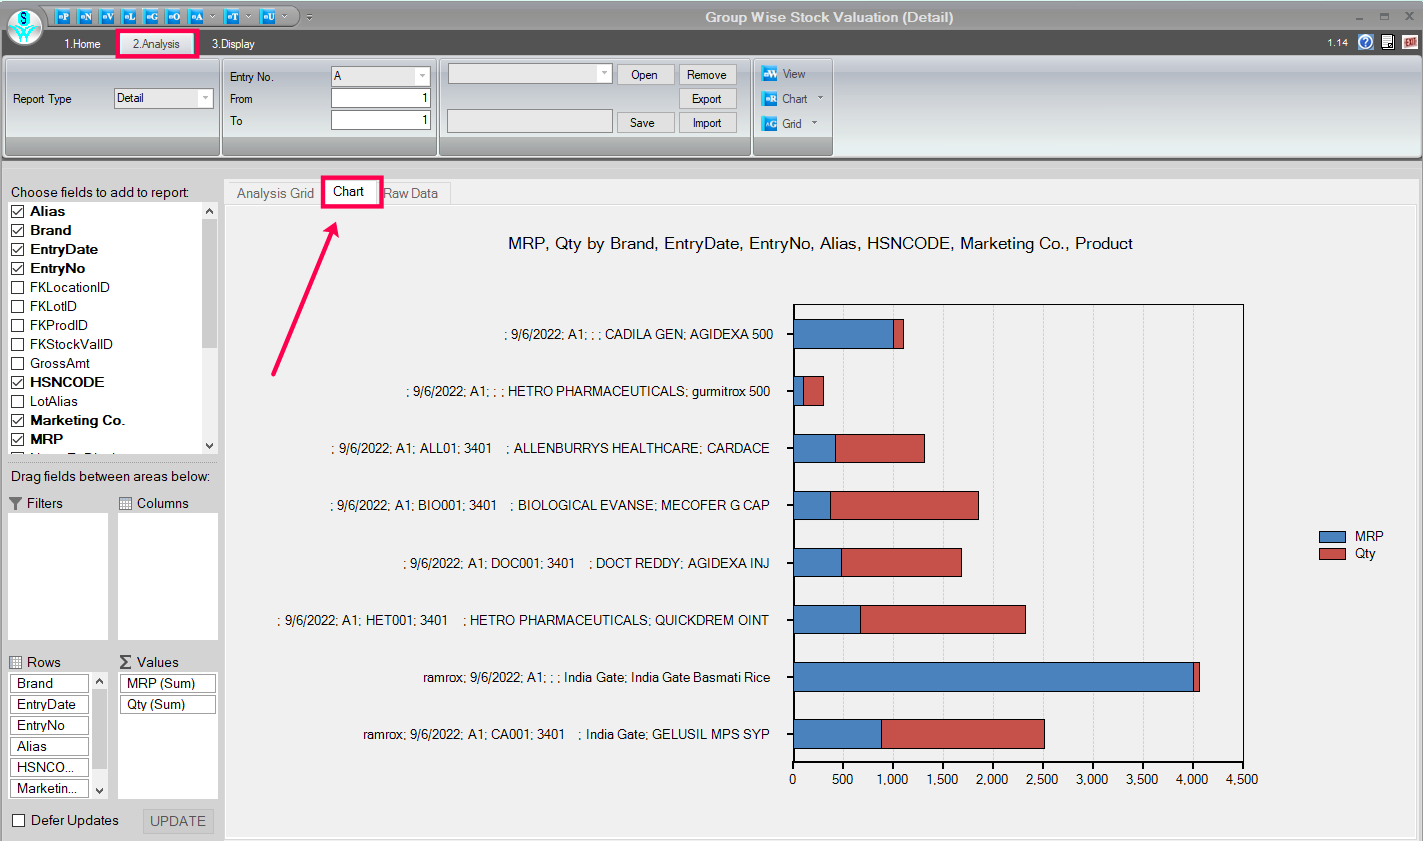Click India Gate Basmati Rice MRP bar
The height and width of the screenshot is (841, 1423).
click(x=993, y=677)
